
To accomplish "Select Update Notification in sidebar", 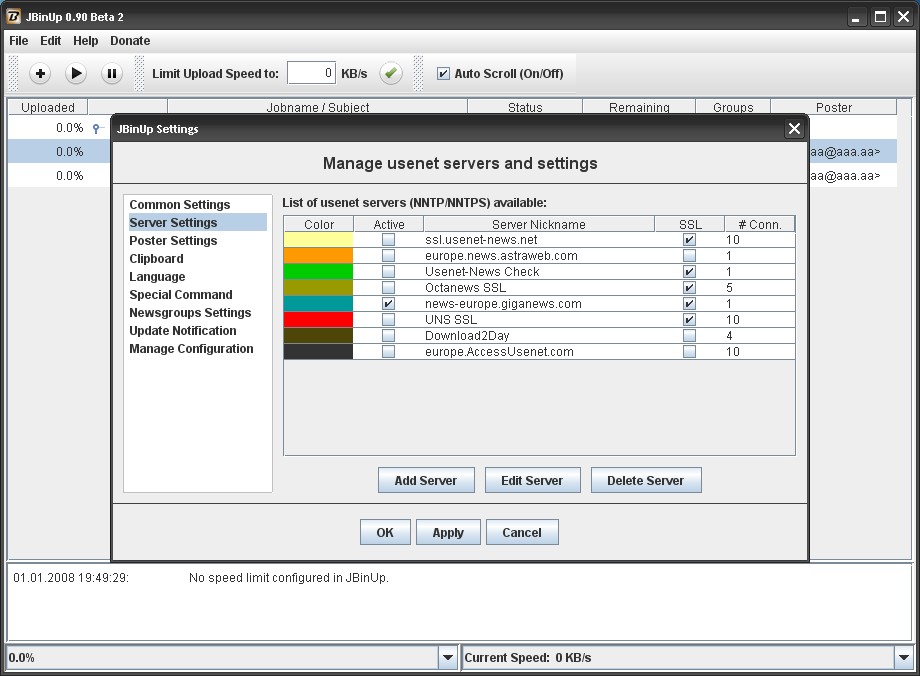I will click(182, 331).
